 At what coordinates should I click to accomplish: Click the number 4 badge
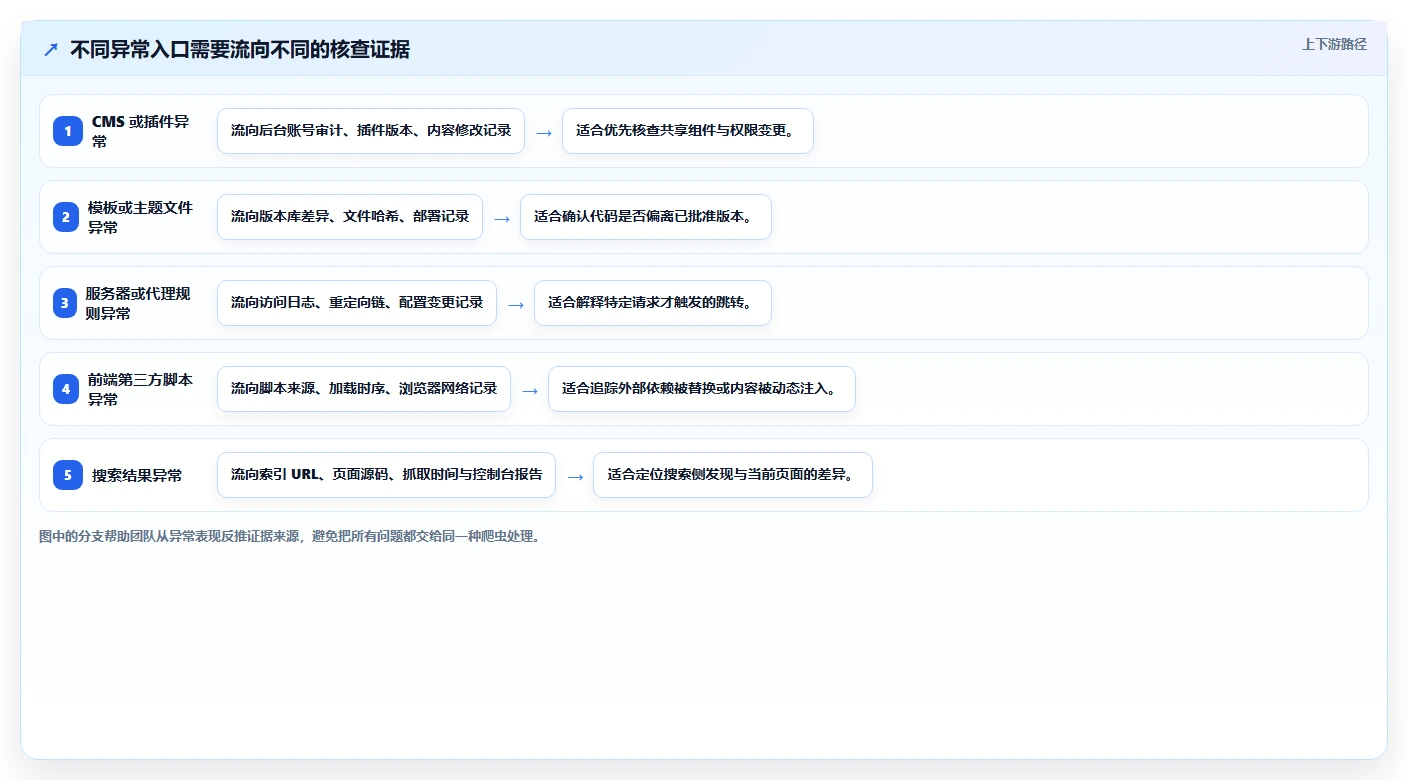(x=66, y=389)
